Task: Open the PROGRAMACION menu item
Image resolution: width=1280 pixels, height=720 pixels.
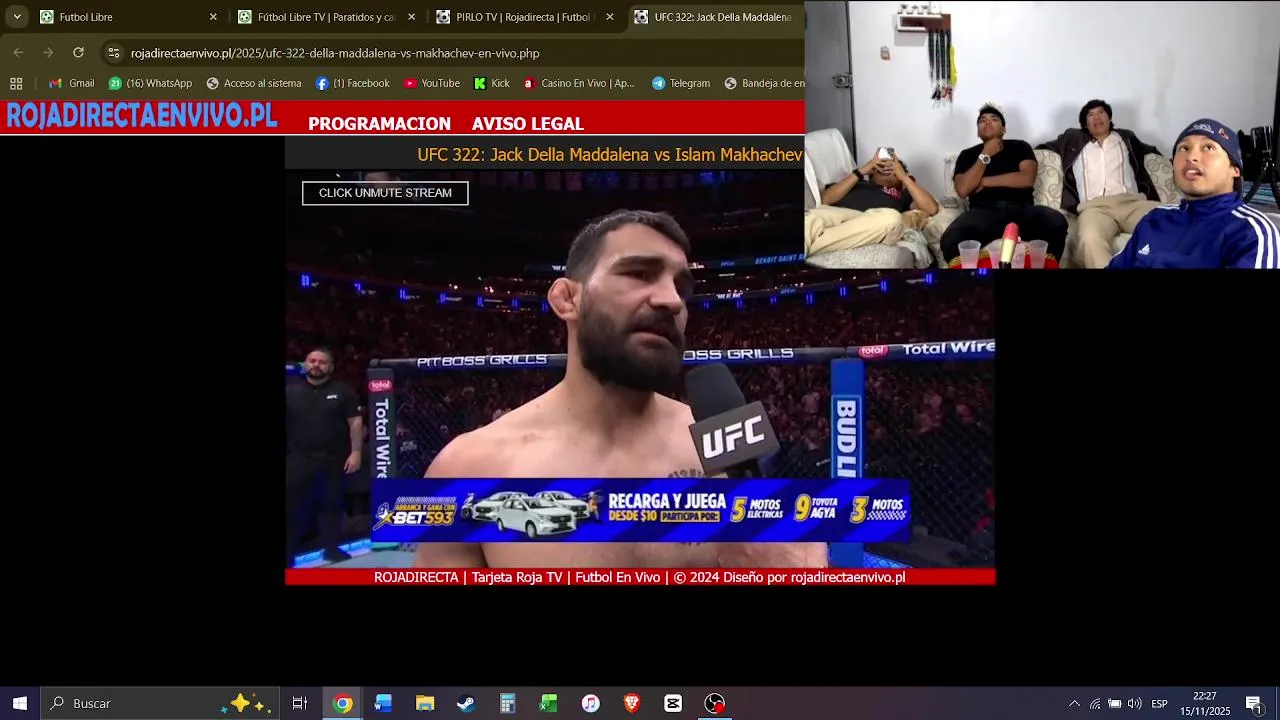Action: tap(379, 124)
